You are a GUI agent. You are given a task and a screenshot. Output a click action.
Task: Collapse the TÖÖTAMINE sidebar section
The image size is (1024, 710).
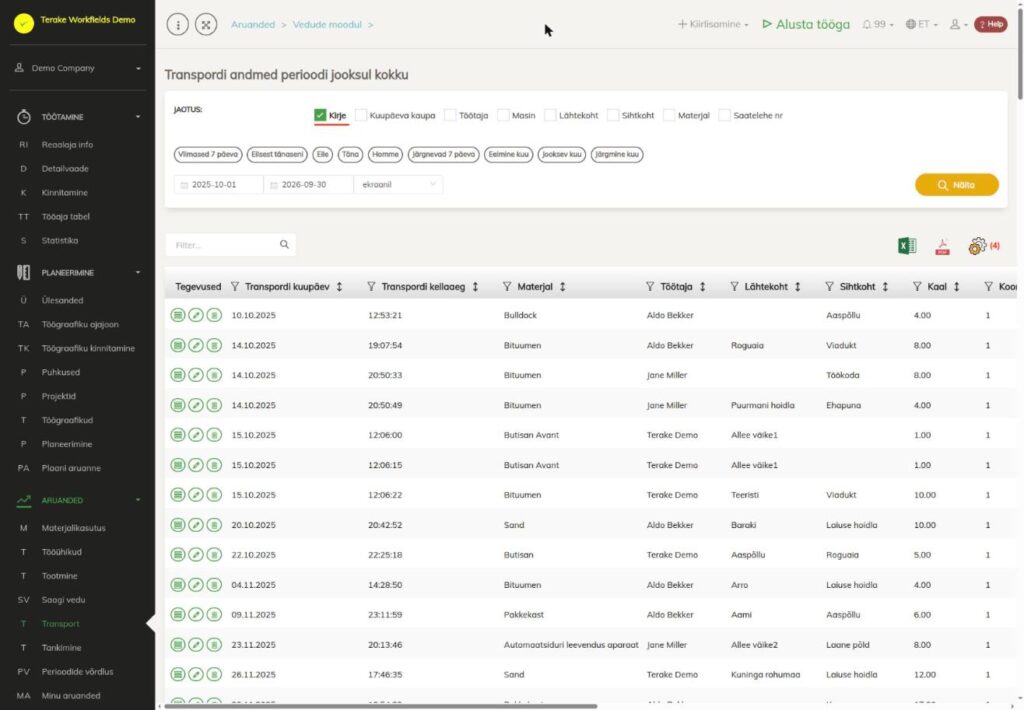pos(78,117)
